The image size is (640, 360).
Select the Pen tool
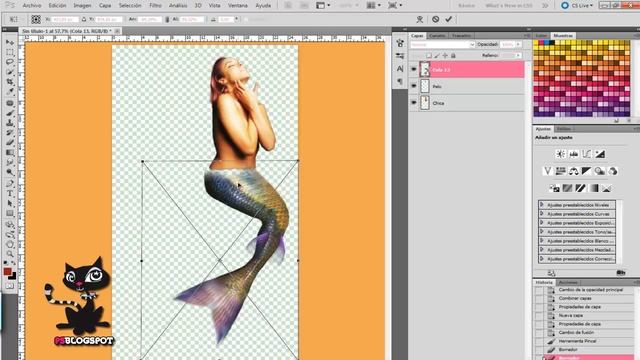click(x=10, y=183)
